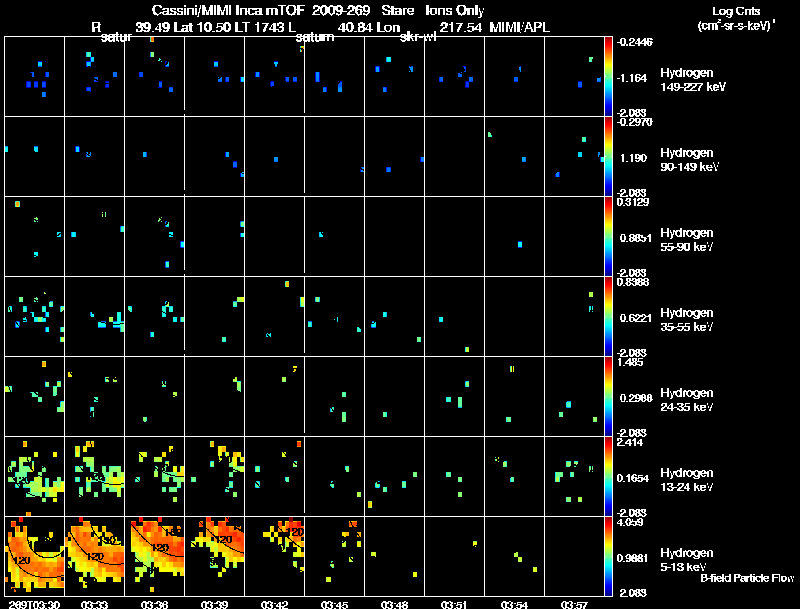Click the Hydrogen 13-24 keV row label

(x=686, y=480)
